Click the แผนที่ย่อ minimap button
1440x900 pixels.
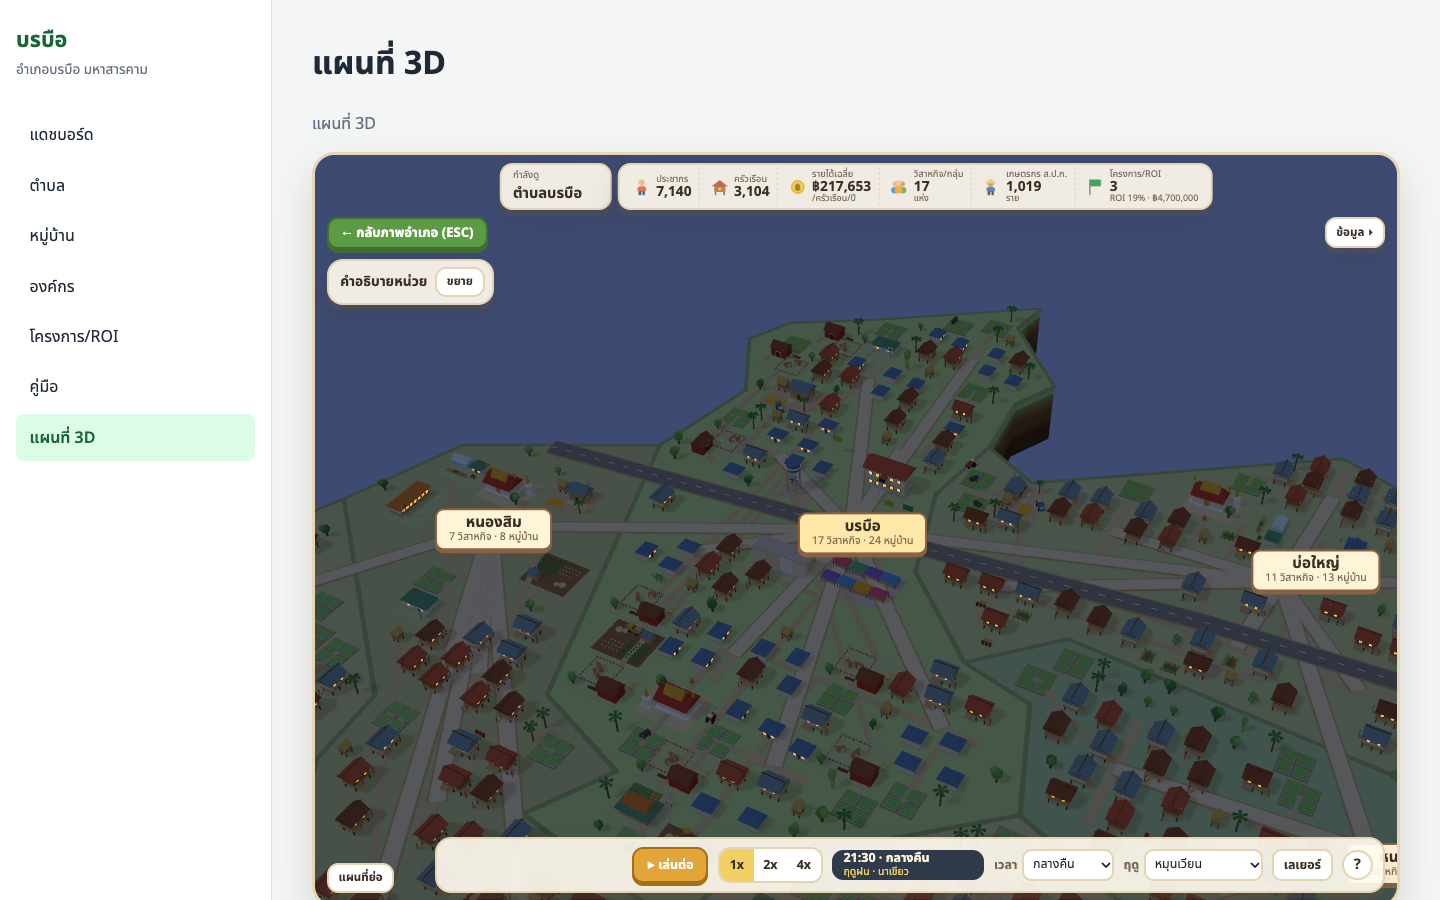(360, 877)
